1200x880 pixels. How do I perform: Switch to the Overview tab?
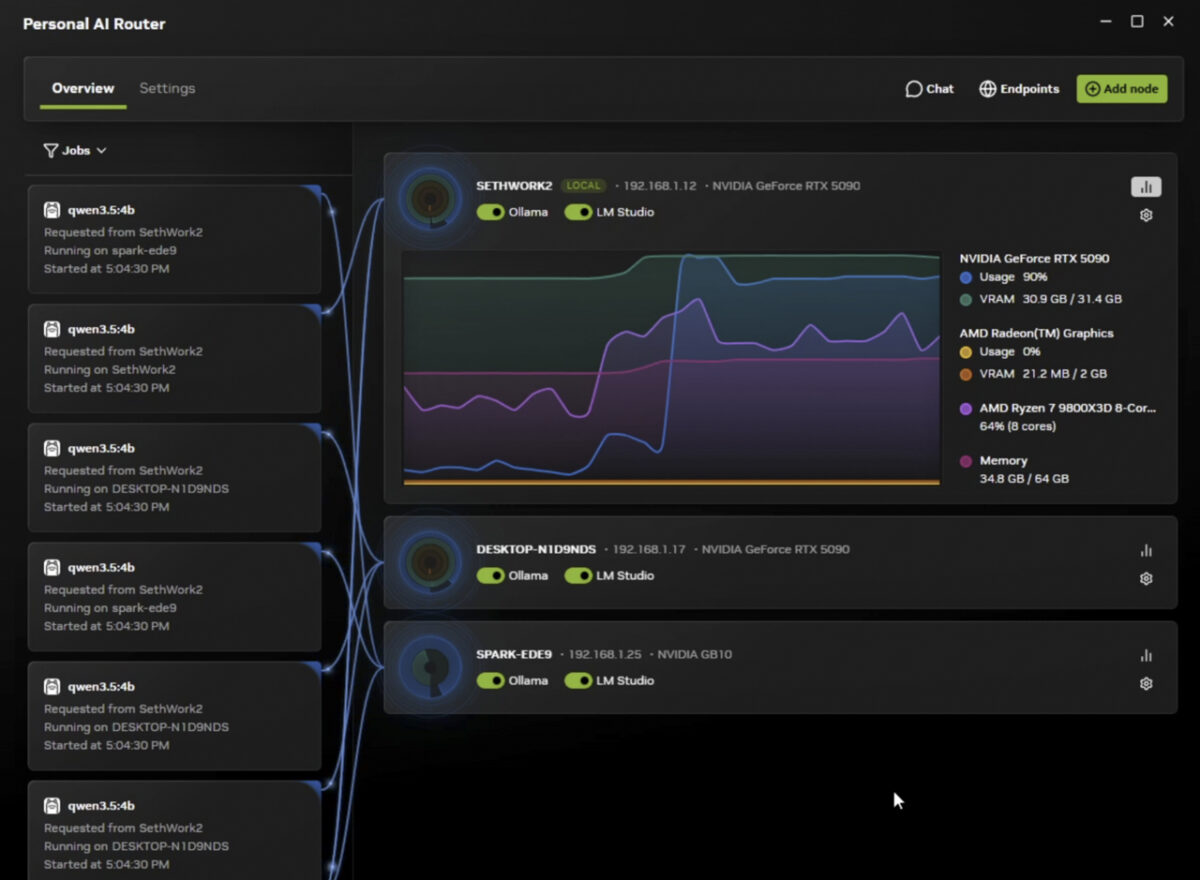click(83, 88)
